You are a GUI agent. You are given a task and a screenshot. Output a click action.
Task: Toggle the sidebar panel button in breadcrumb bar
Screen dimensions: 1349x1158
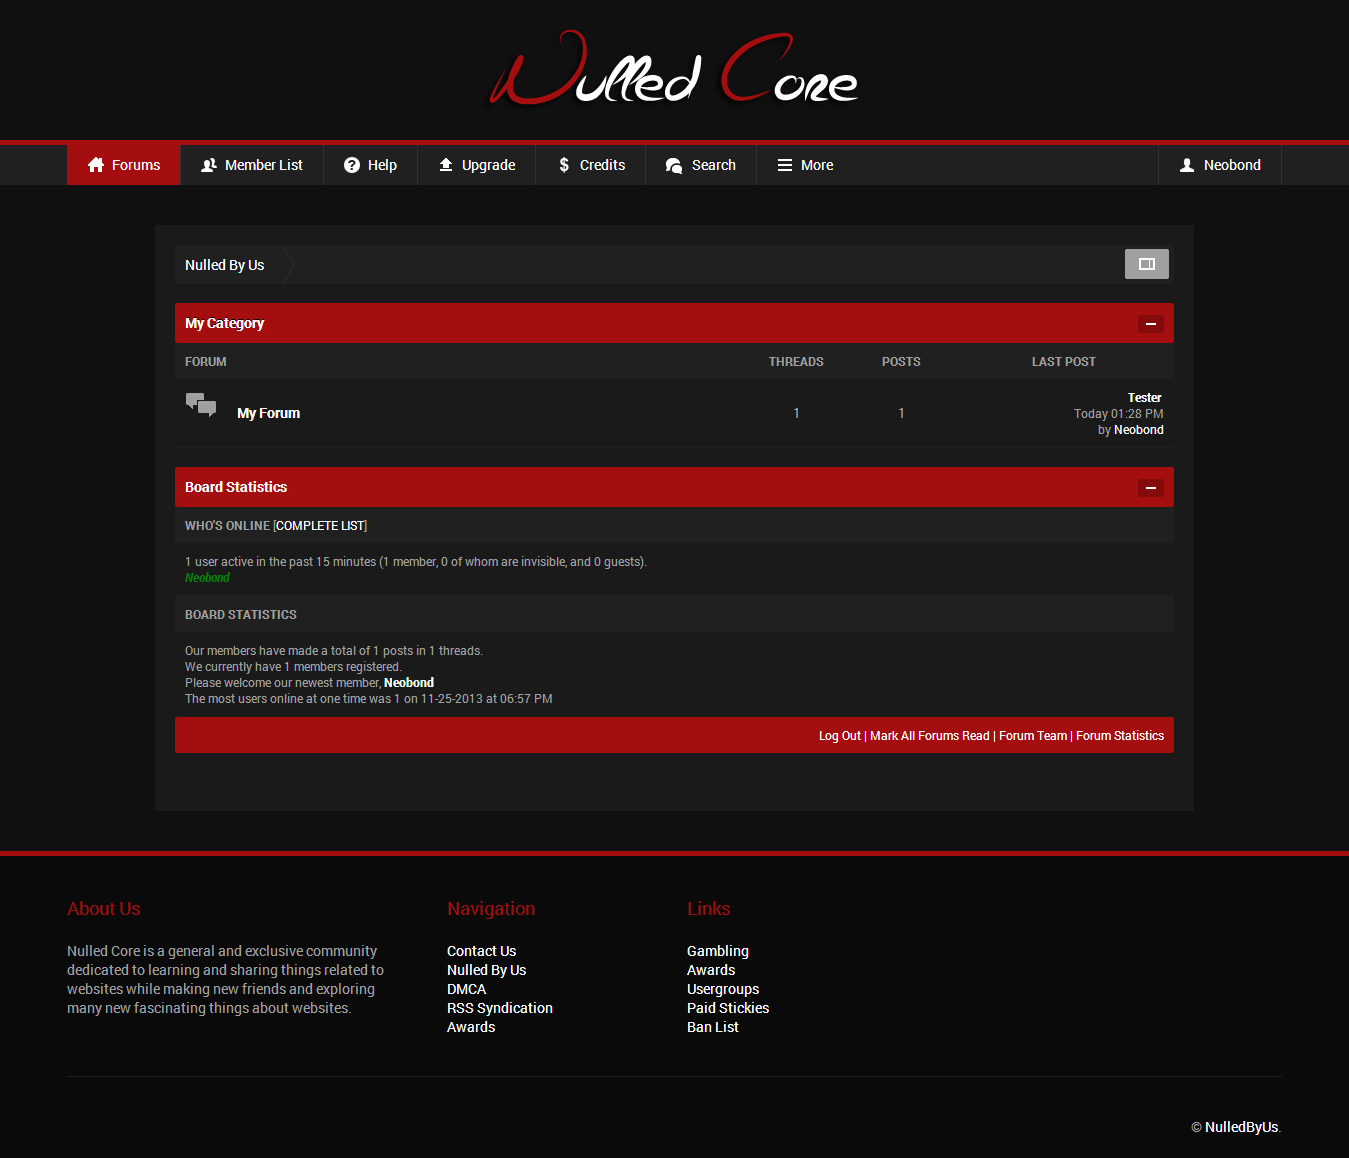(1146, 264)
